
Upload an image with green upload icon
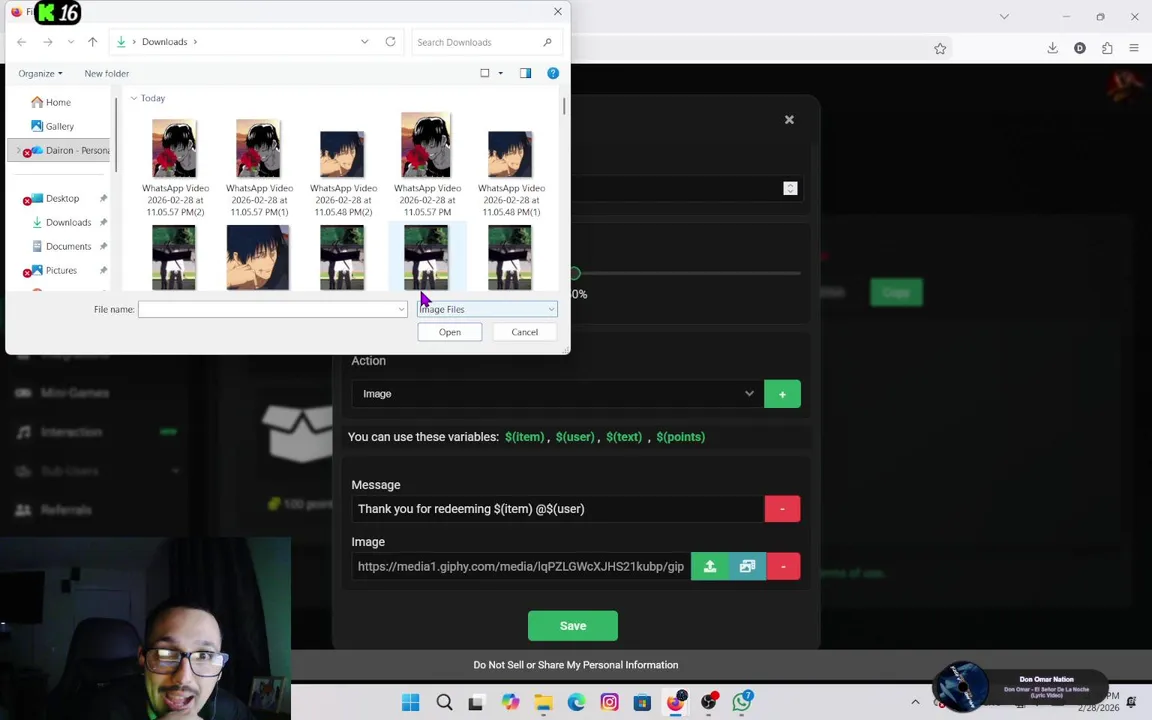tap(710, 566)
